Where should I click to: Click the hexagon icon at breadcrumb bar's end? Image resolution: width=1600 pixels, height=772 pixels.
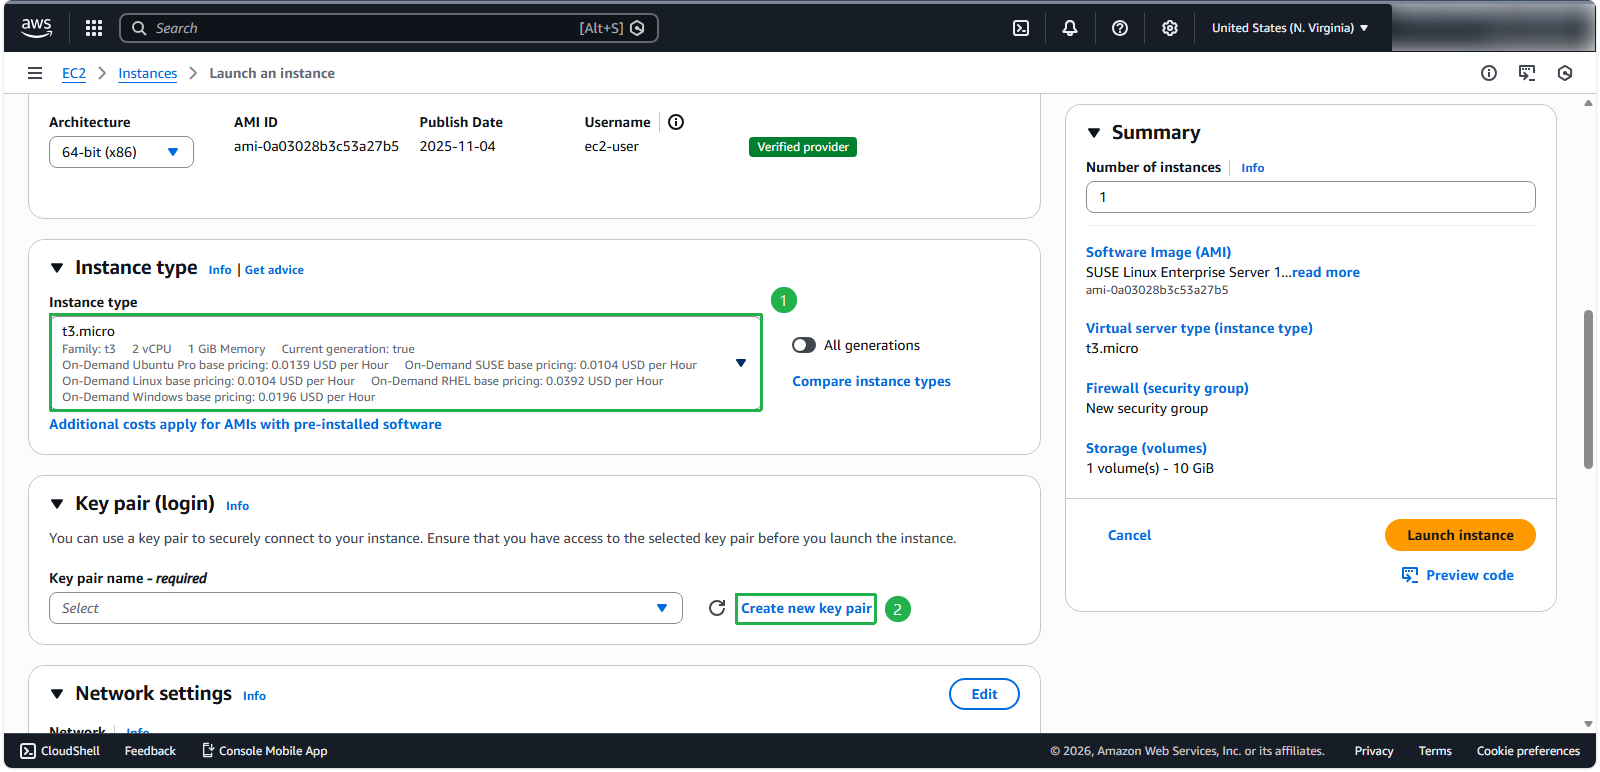click(1565, 73)
